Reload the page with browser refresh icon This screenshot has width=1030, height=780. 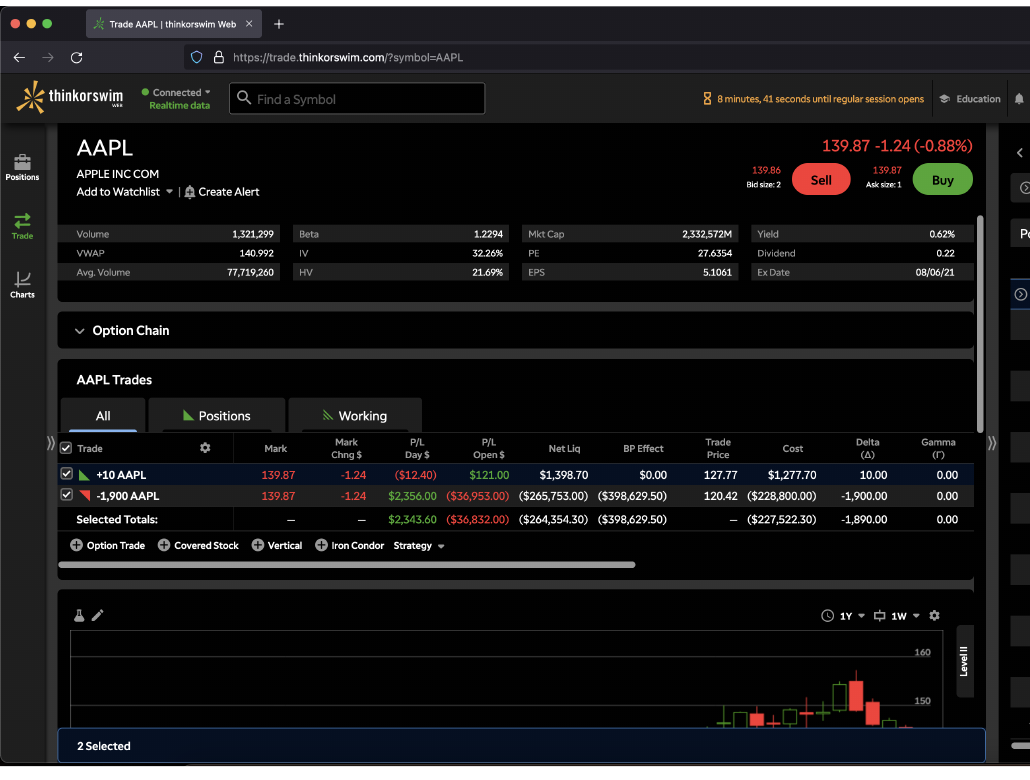point(76,58)
